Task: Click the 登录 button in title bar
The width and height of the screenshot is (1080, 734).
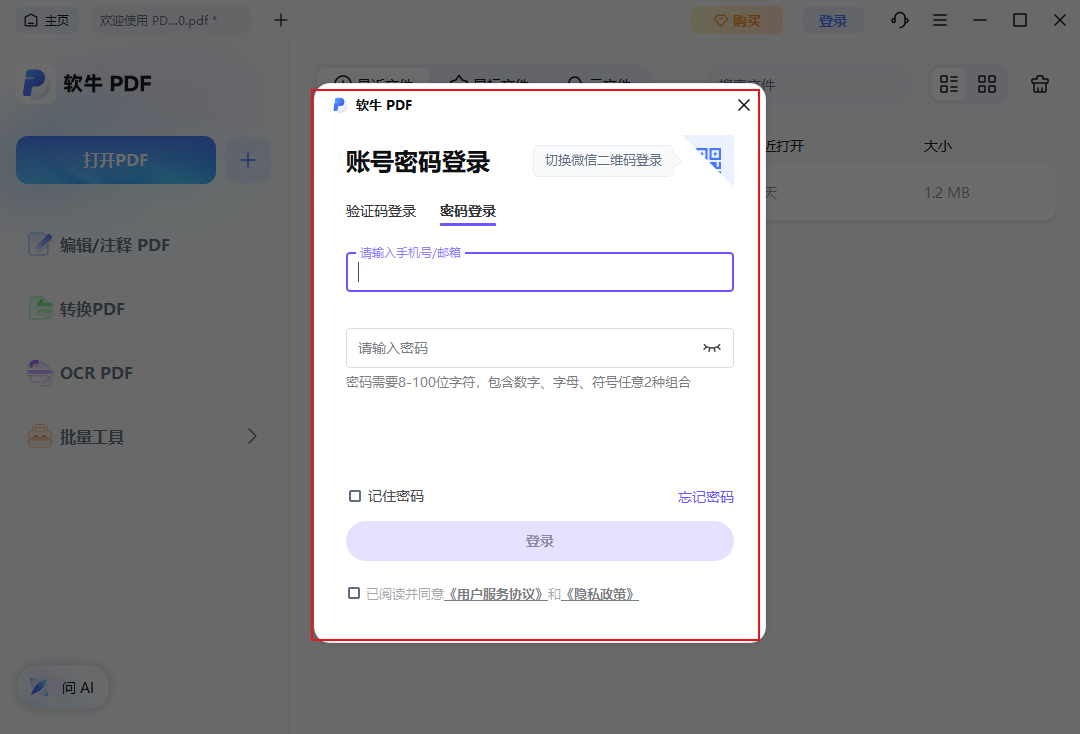Action: (833, 21)
